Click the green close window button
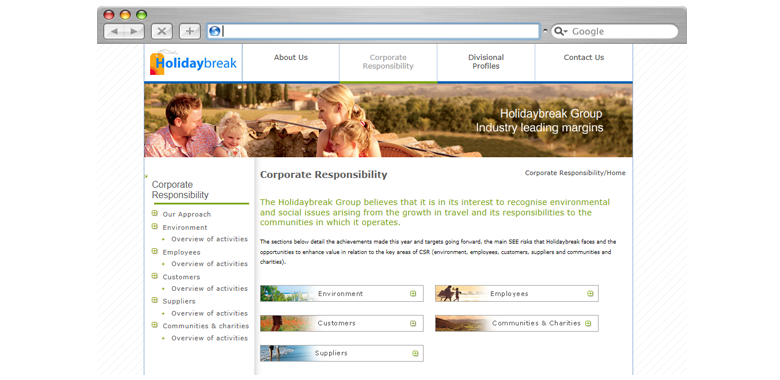Screen dimensions: 780x380 point(142,14)
